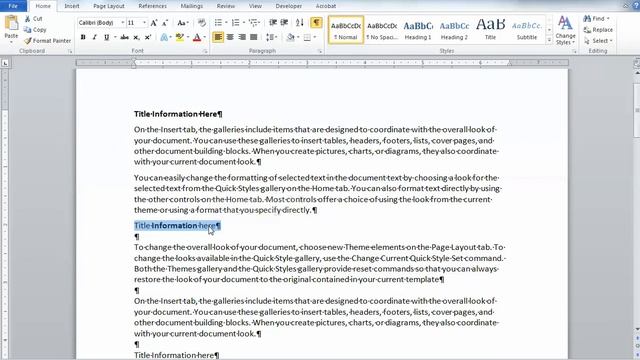Switch to the Insert tab
The width and height of the screenshot is (640, 360).
pyautogui.click(x=72, y=6)
